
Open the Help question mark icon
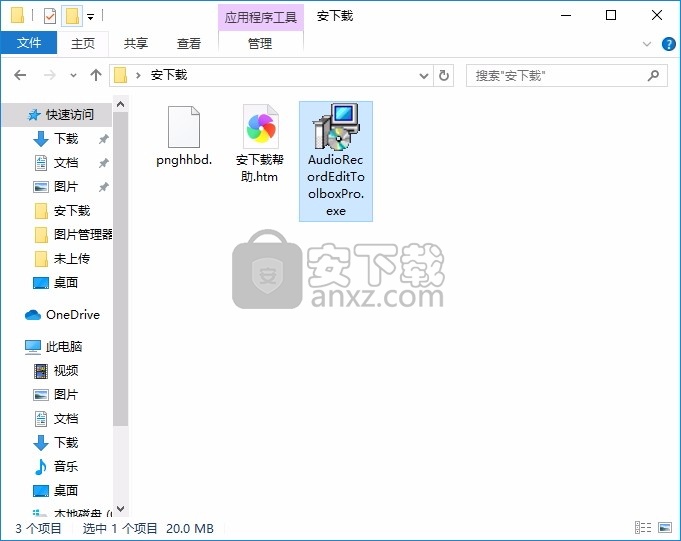coord(668,44)
